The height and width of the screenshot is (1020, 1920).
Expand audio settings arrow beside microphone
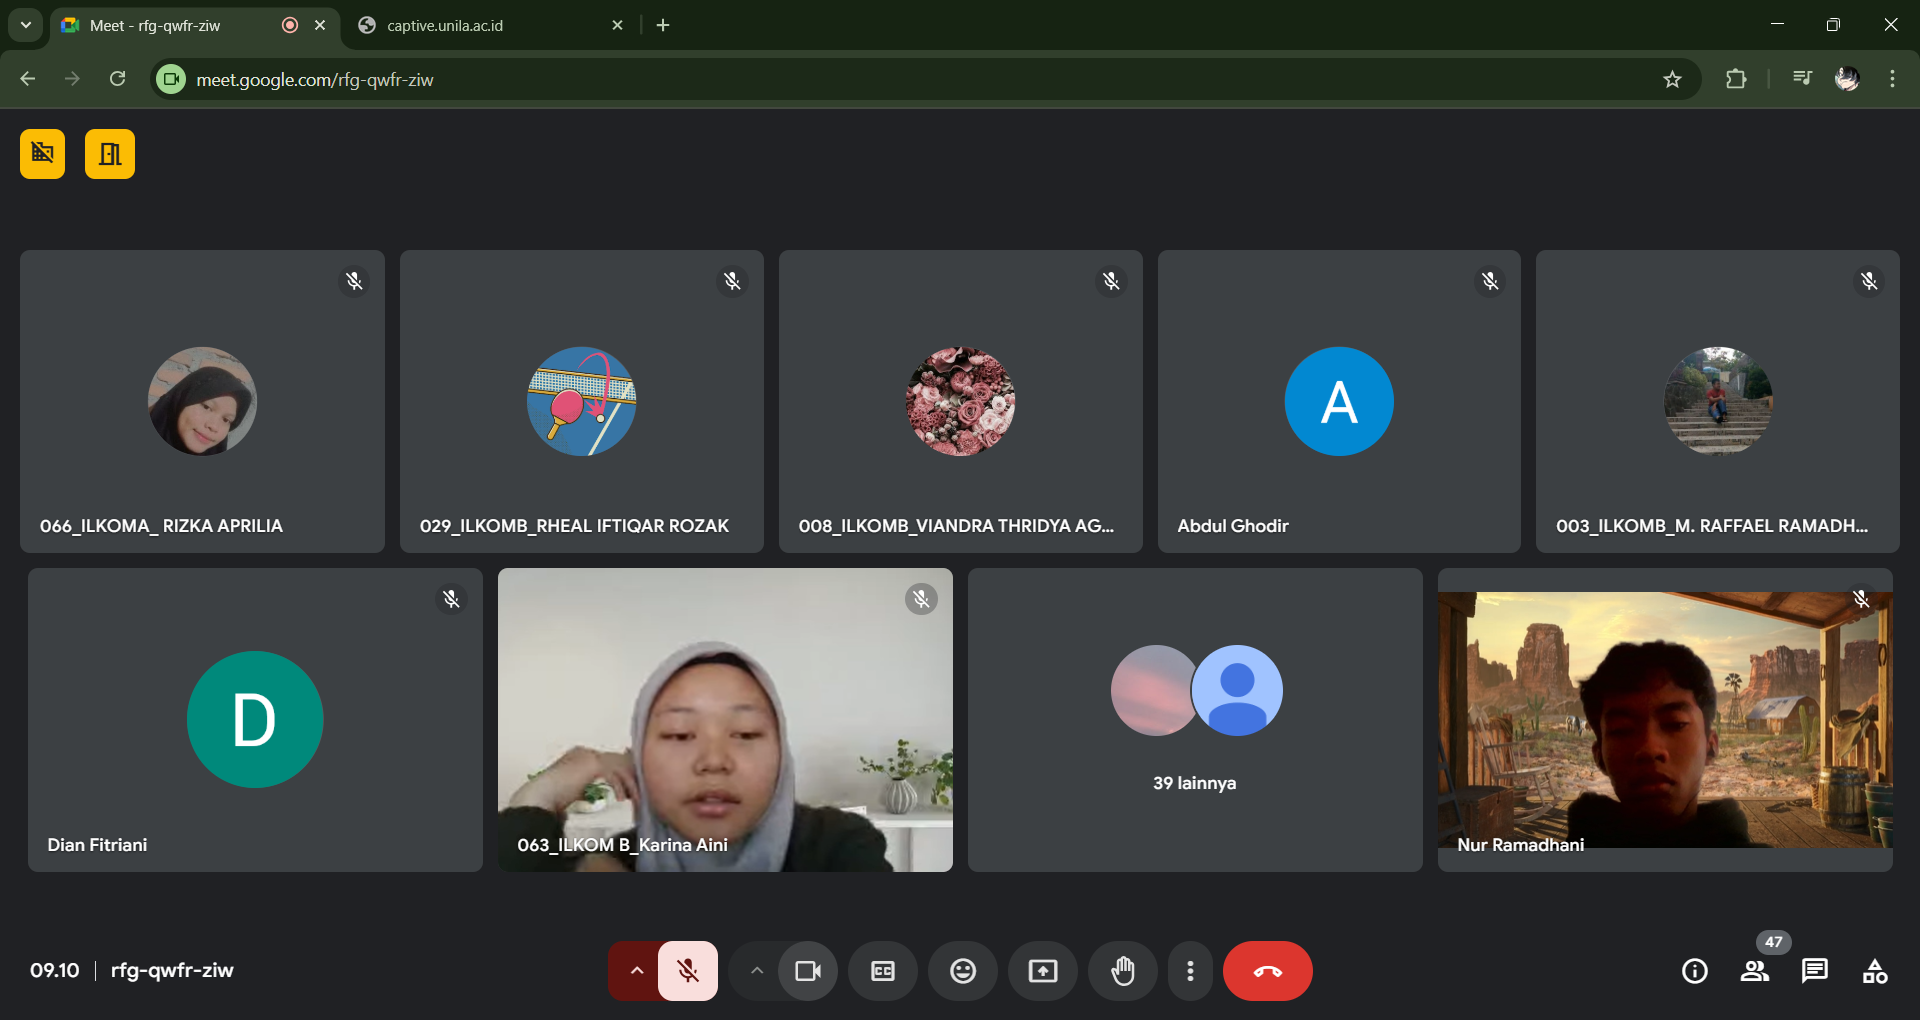pyautogui.click(x=636, y=971)
